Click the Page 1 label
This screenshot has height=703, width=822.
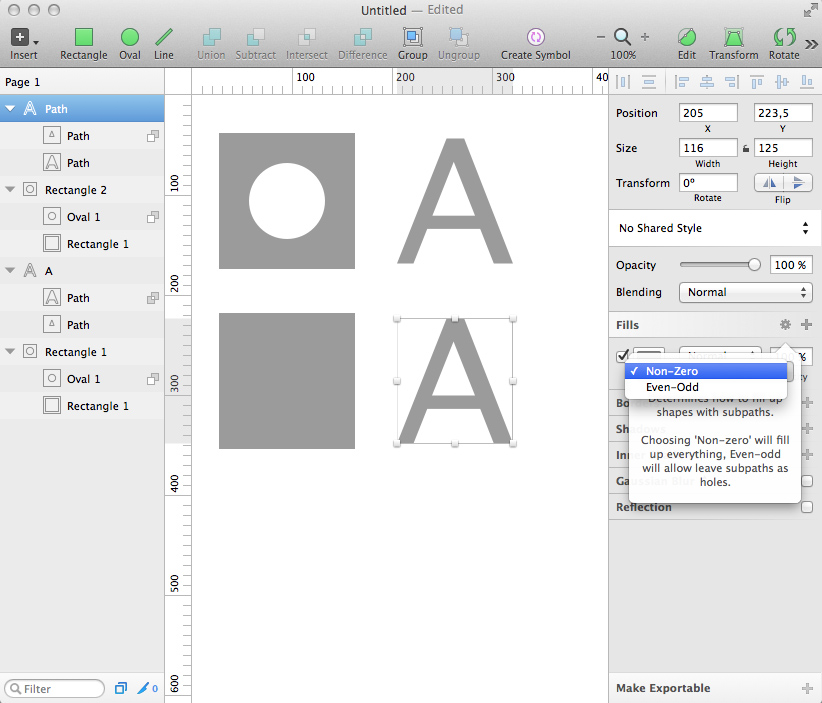point(24,81)
